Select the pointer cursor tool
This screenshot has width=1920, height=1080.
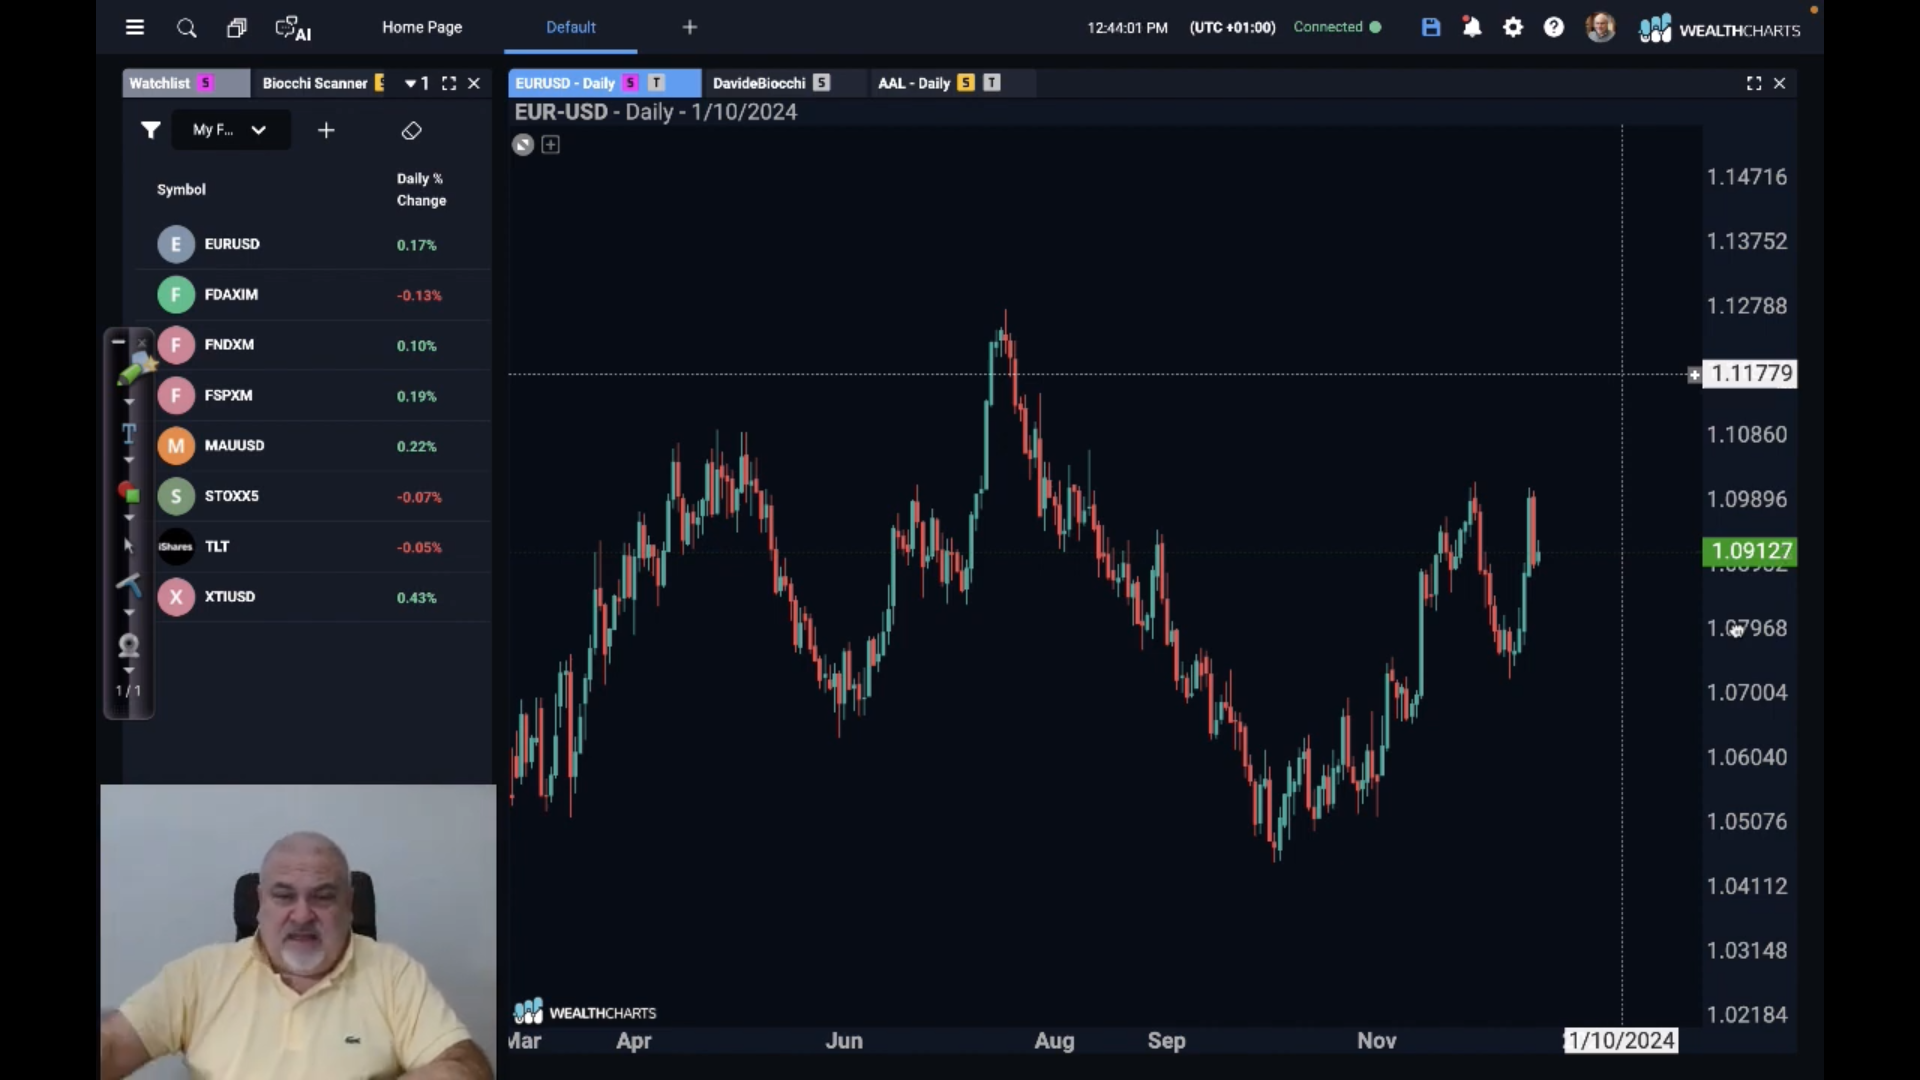(128, 545)
